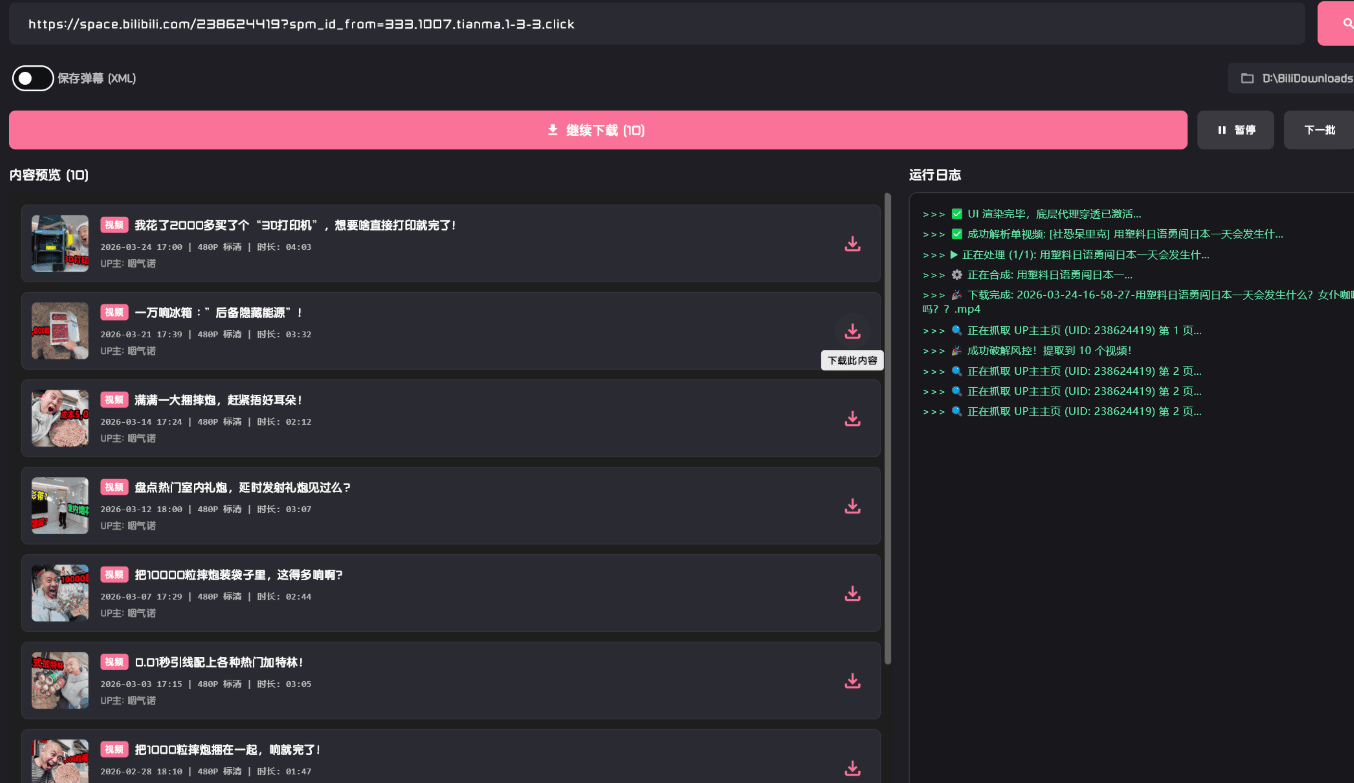Download the 盘点热门室内礼炮 video

852,506
